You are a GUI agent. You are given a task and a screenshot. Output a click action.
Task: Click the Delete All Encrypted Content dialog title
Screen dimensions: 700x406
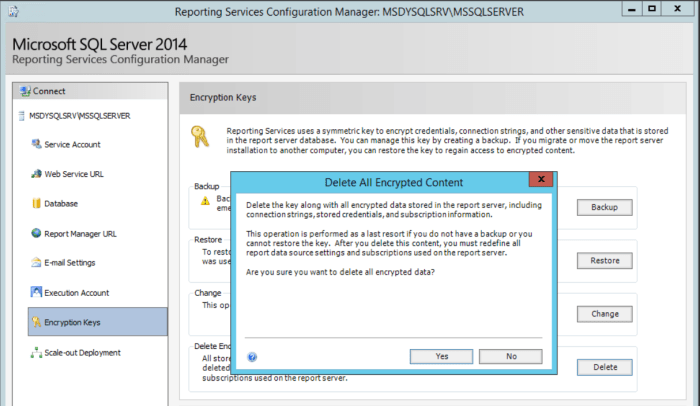pyautogui.click(x=393, y=182)
